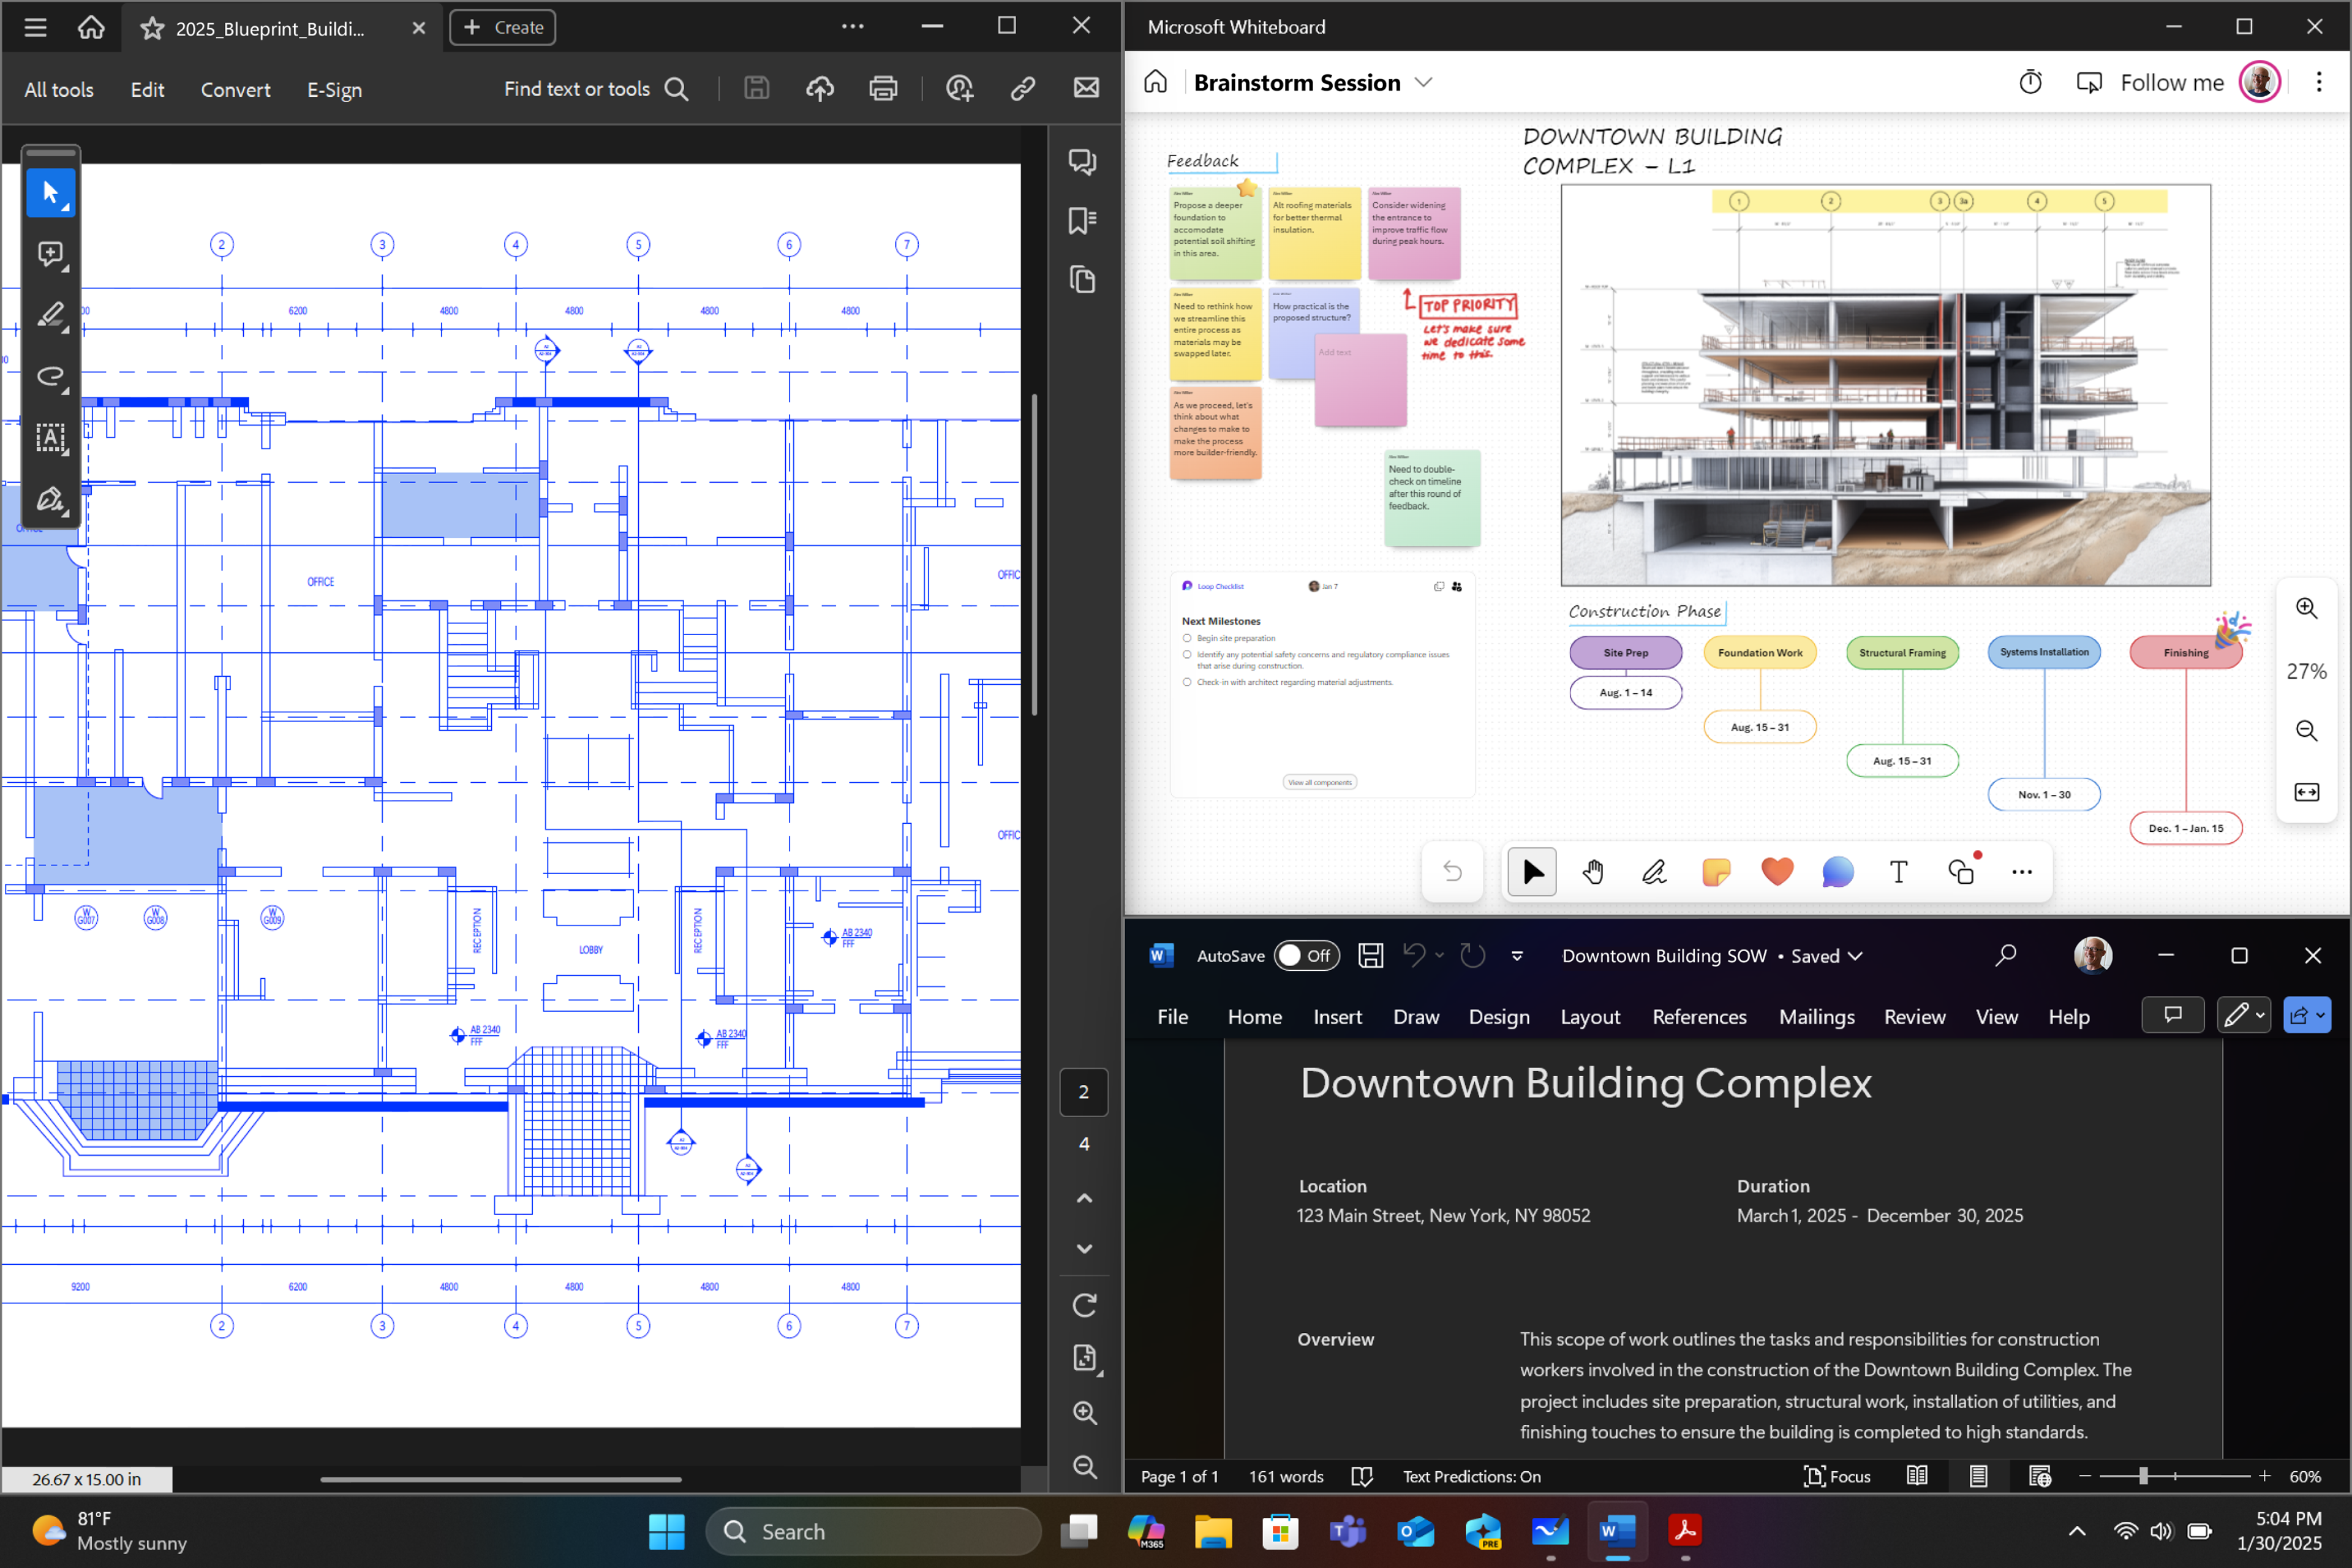This screenshot has height=1568, width=2352.
Task: Click the Whiteboard fit to screen icon
Action: pyautogui.click(x=2306, y=792)
